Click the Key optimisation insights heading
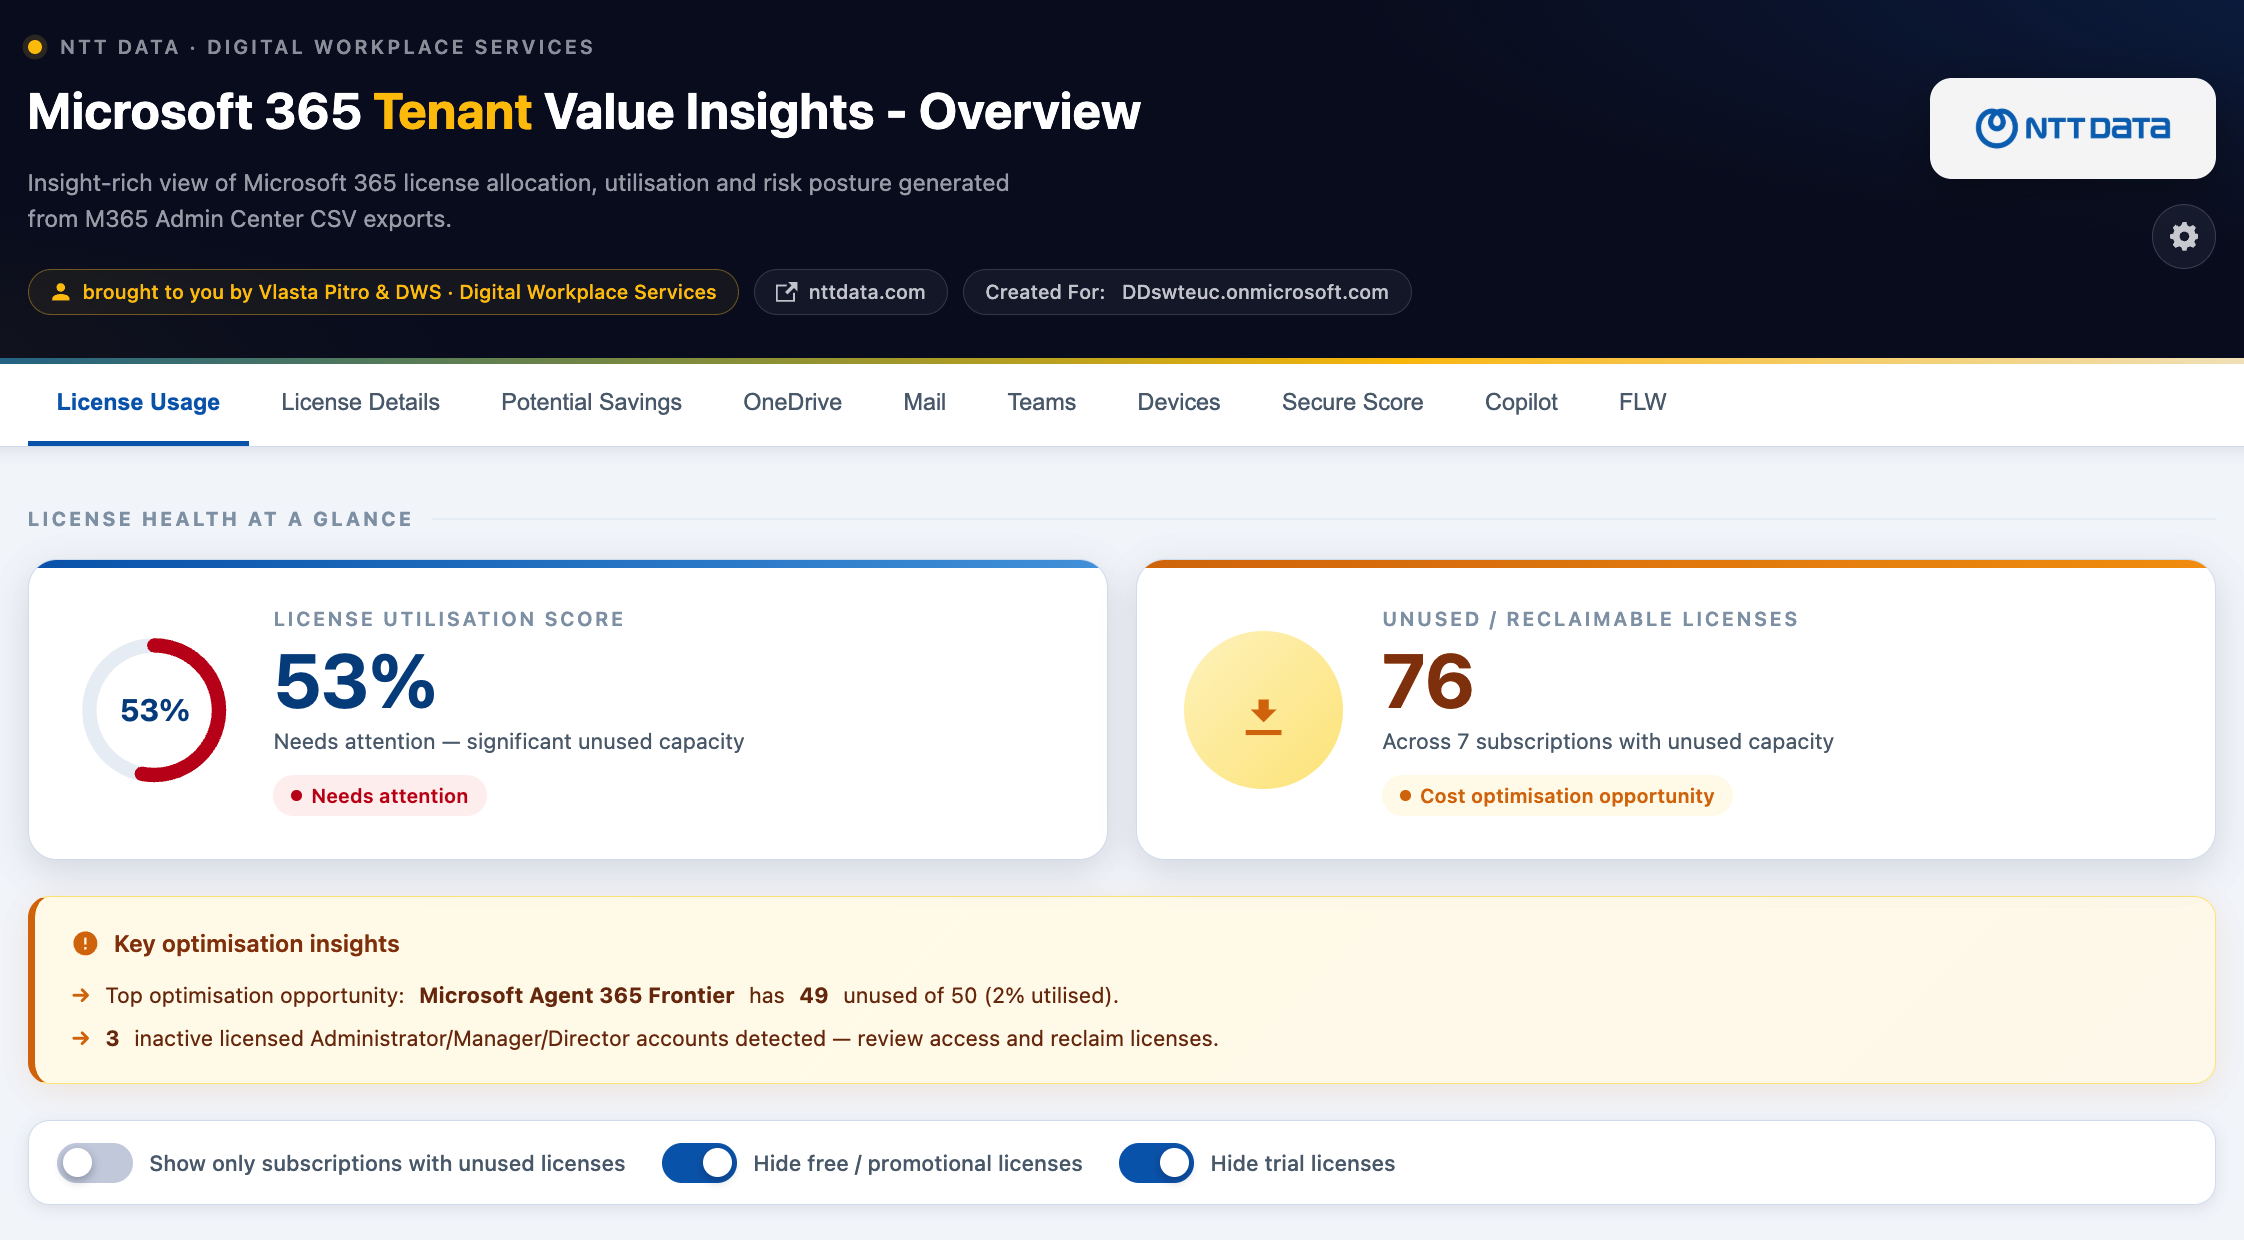The height and width of the screenshot is (1240, 2244). click(x=256, y=944)
